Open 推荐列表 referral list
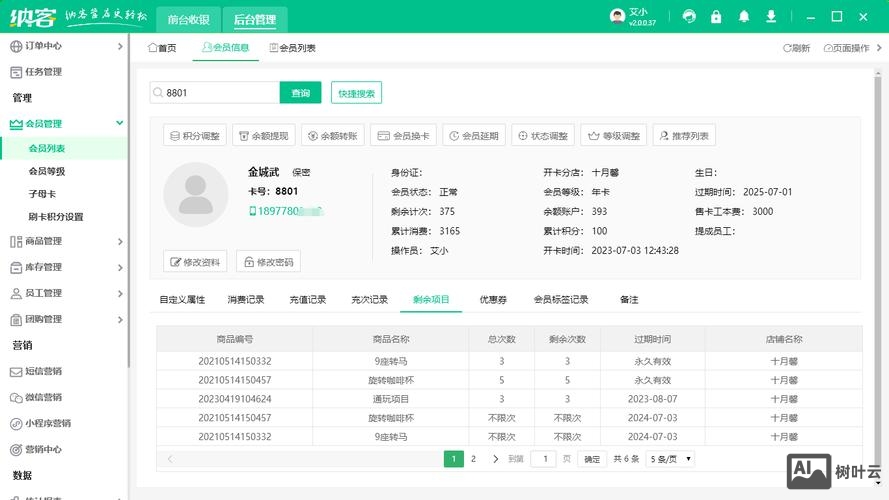Screen dimensions: 889x500 click(x=684, y=135)
